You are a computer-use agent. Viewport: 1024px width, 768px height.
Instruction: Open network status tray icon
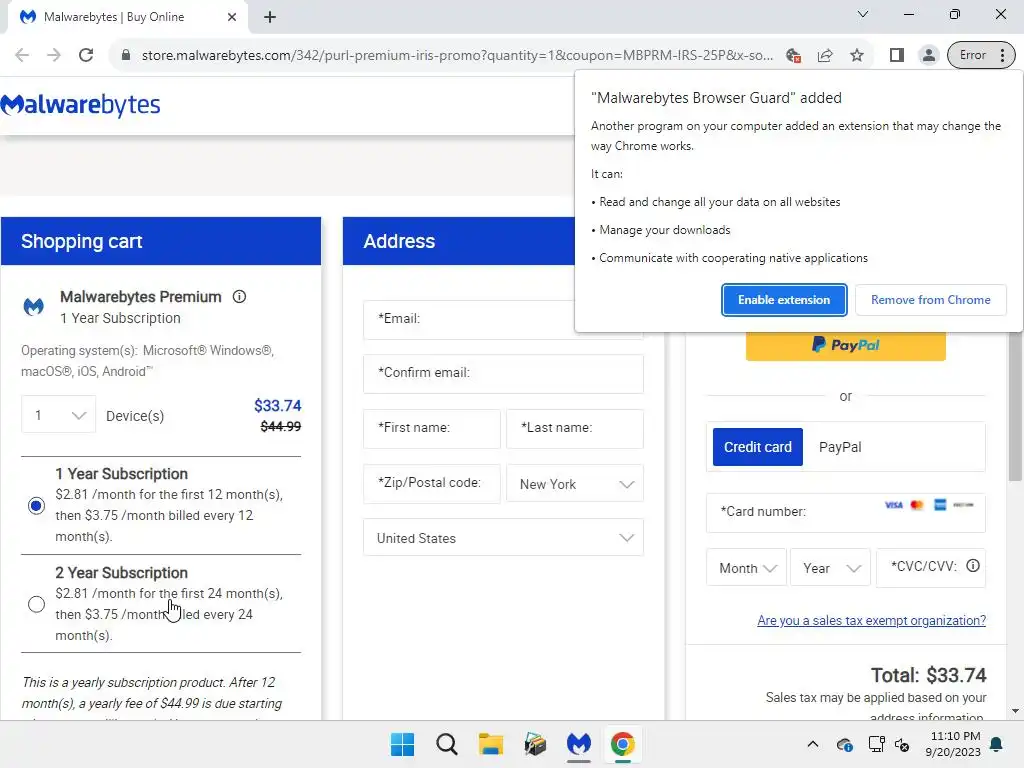(876, 744)
